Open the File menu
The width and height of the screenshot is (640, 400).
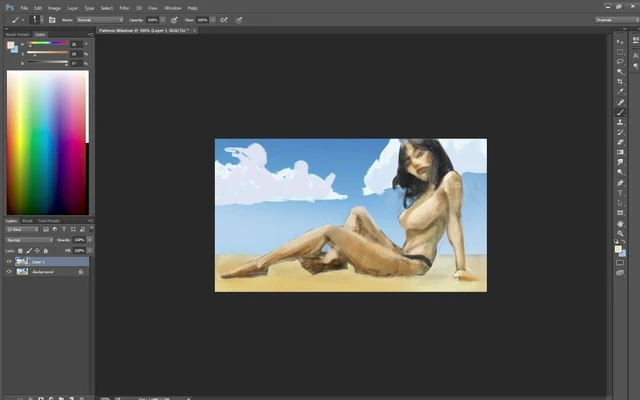24,8
